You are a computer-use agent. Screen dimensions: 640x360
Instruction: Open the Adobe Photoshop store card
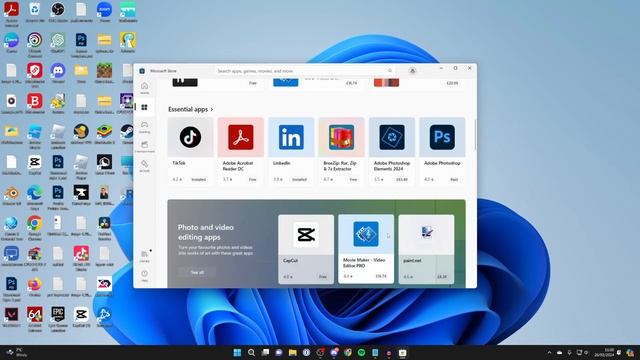[442, 151]
